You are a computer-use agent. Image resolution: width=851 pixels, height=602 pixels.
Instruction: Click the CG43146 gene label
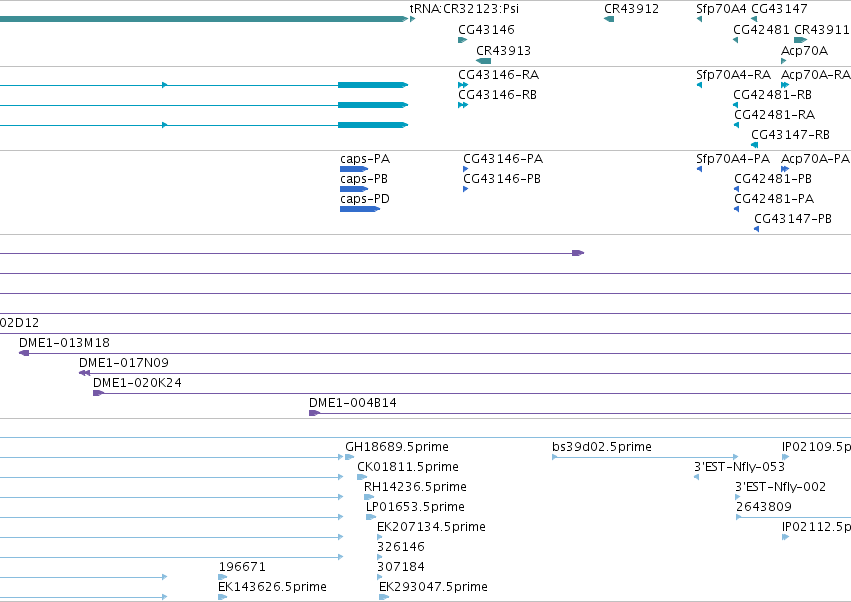tap(486, 29)
